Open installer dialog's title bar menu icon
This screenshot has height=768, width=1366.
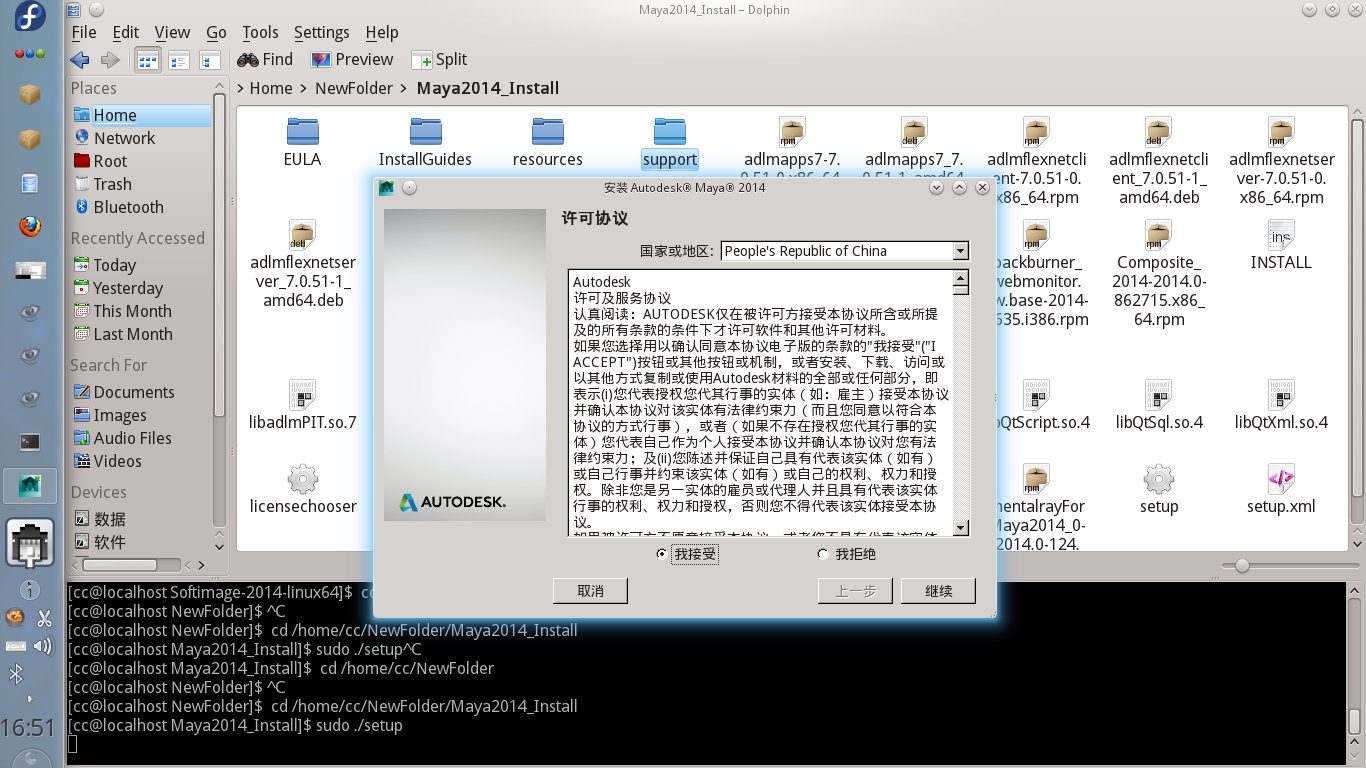point(386,187)
